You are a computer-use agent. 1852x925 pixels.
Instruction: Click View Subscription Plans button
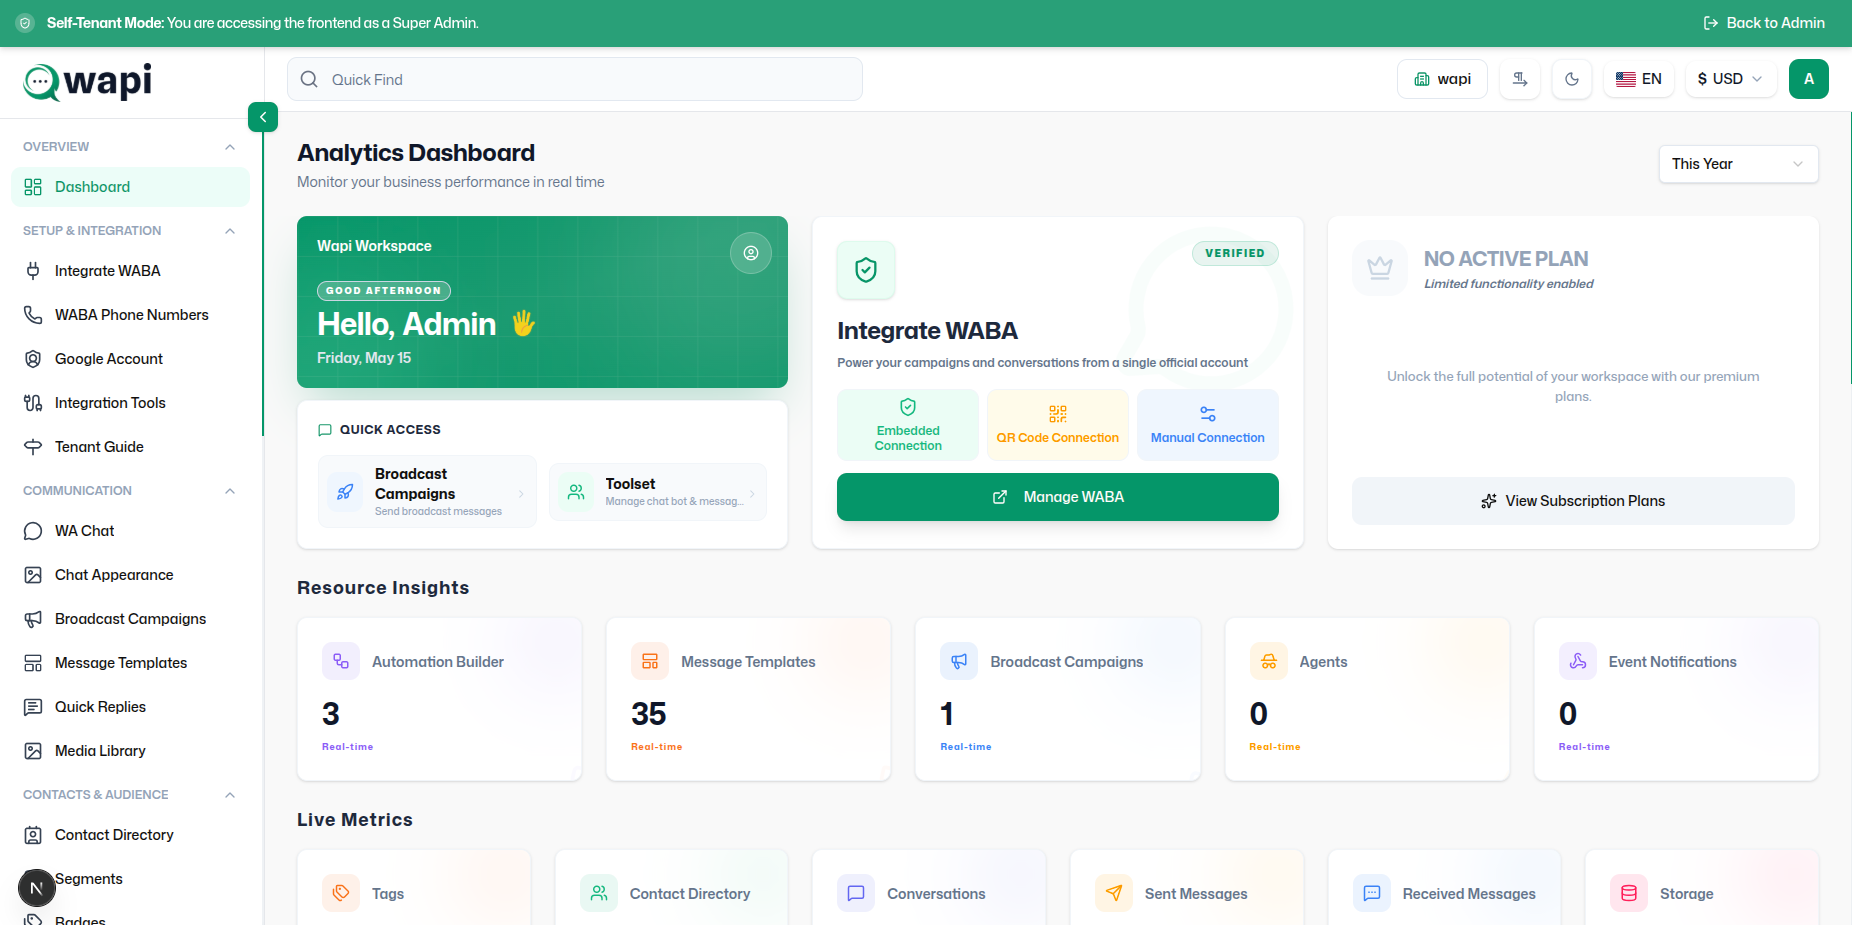coord(1573,501)
